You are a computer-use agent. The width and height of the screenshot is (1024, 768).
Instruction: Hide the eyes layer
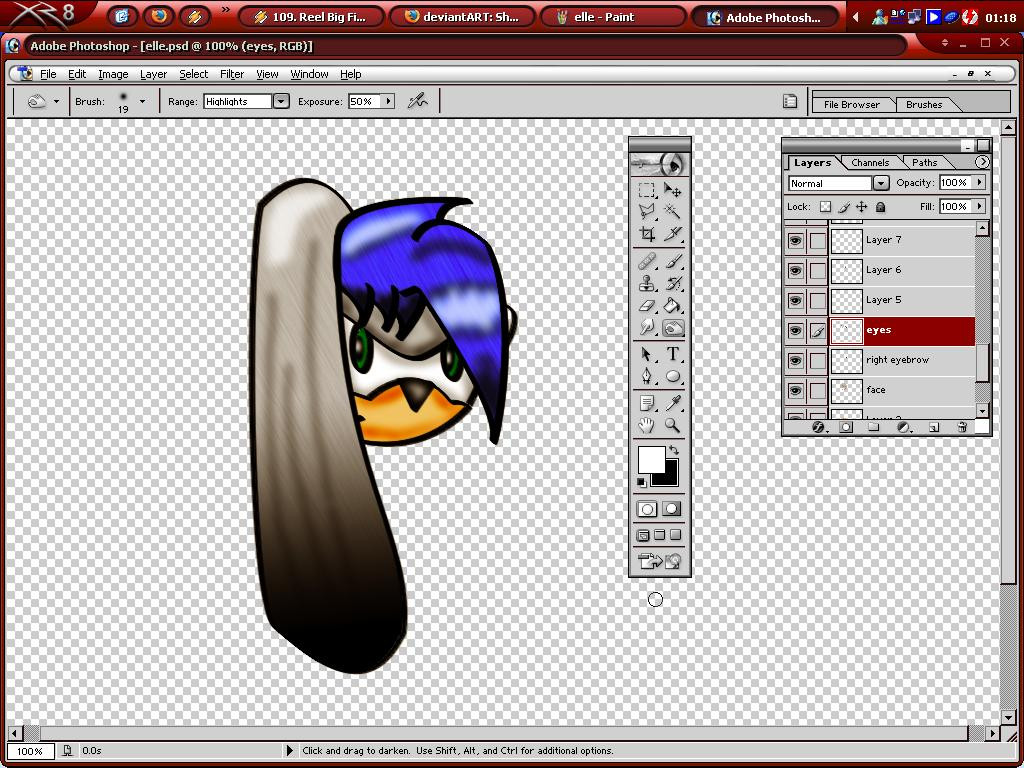(795, 330)
